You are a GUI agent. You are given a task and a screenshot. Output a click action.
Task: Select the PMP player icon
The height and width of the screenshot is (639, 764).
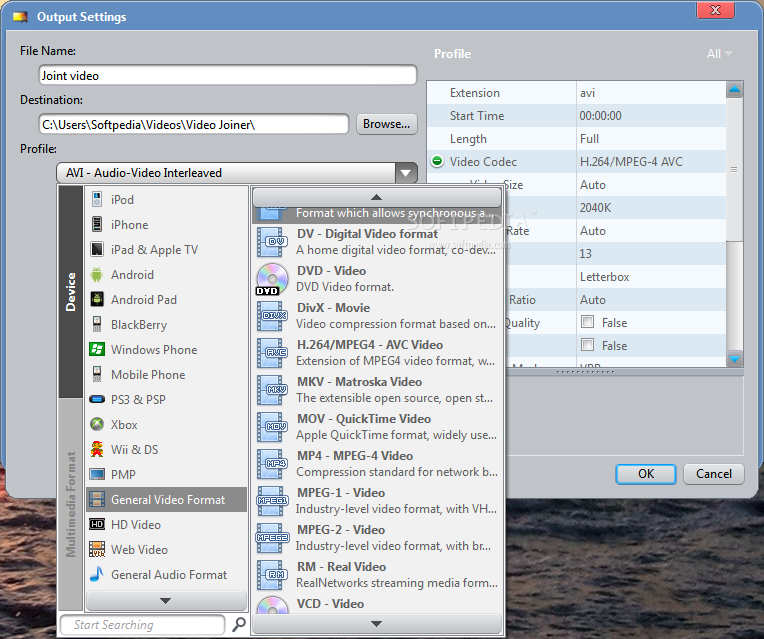point(97,474)
